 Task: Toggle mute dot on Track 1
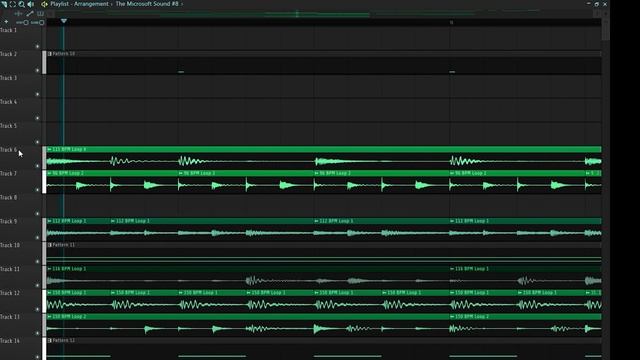tap(38, 46)
